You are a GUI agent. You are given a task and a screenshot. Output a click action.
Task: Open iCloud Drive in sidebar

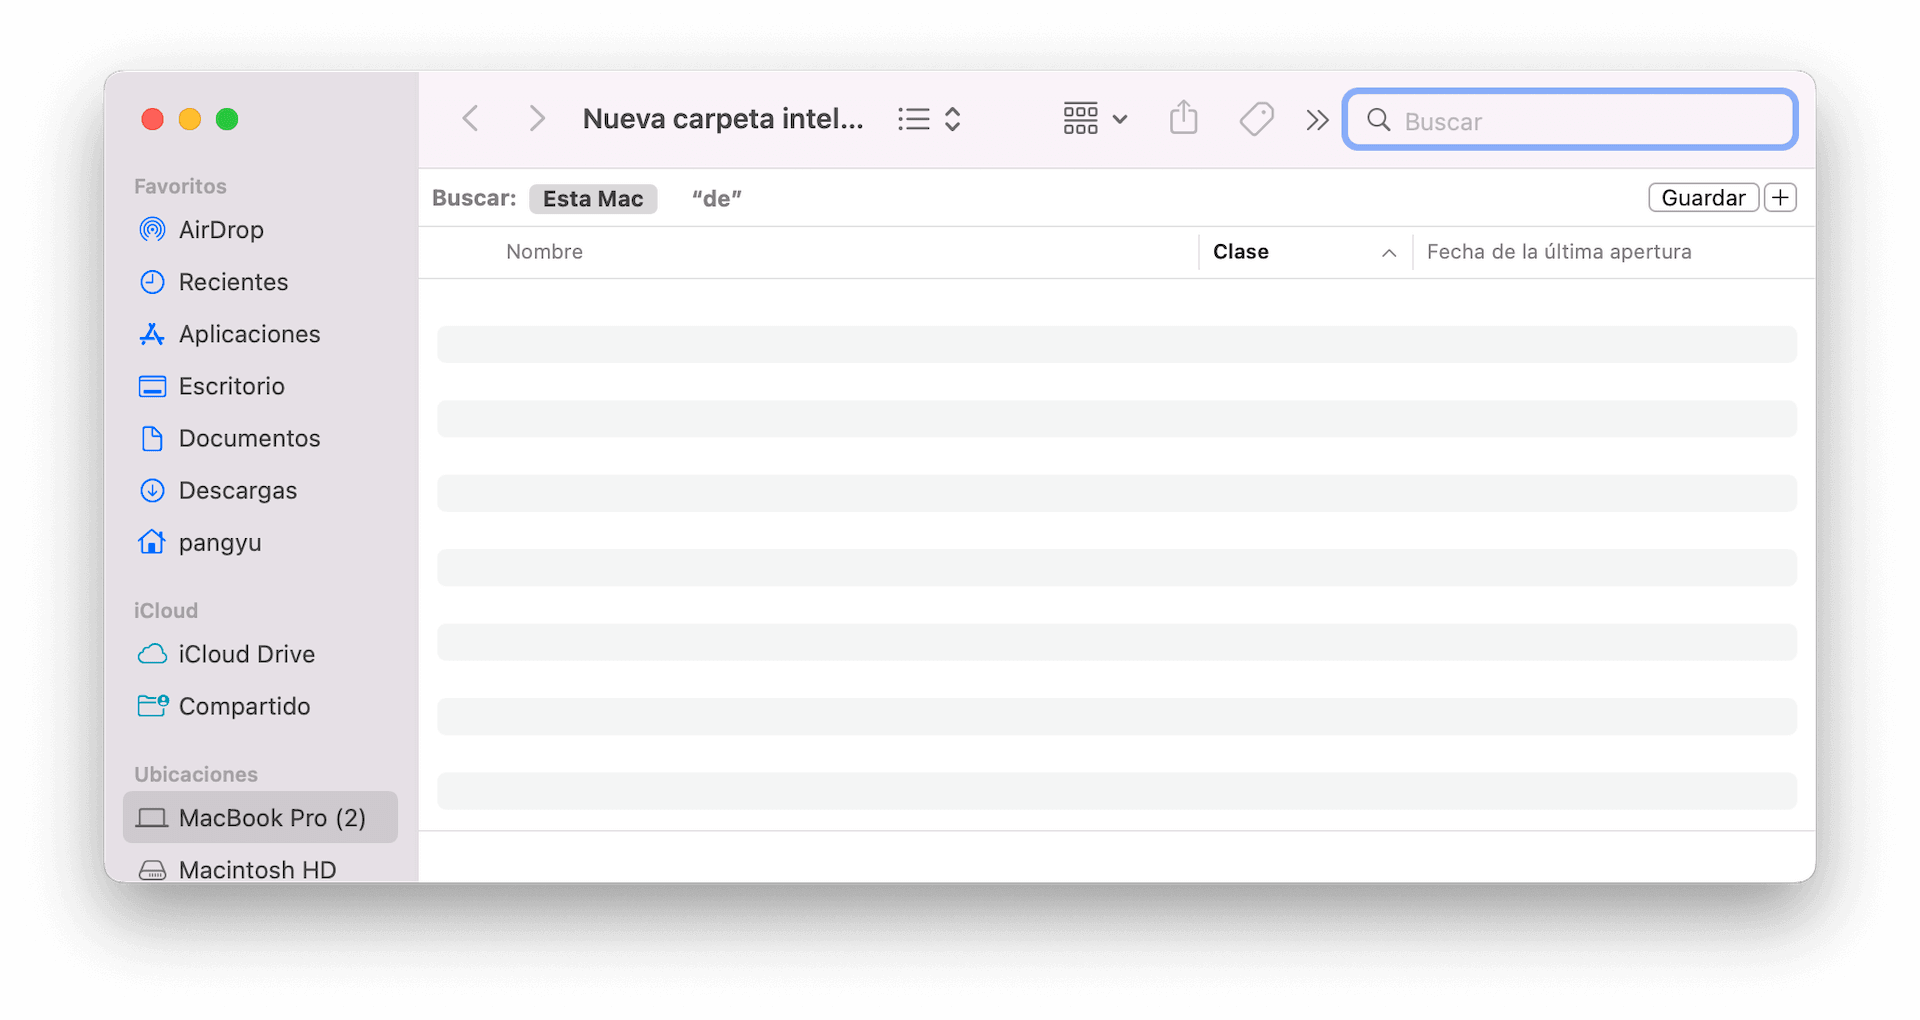tap(260, 654)
